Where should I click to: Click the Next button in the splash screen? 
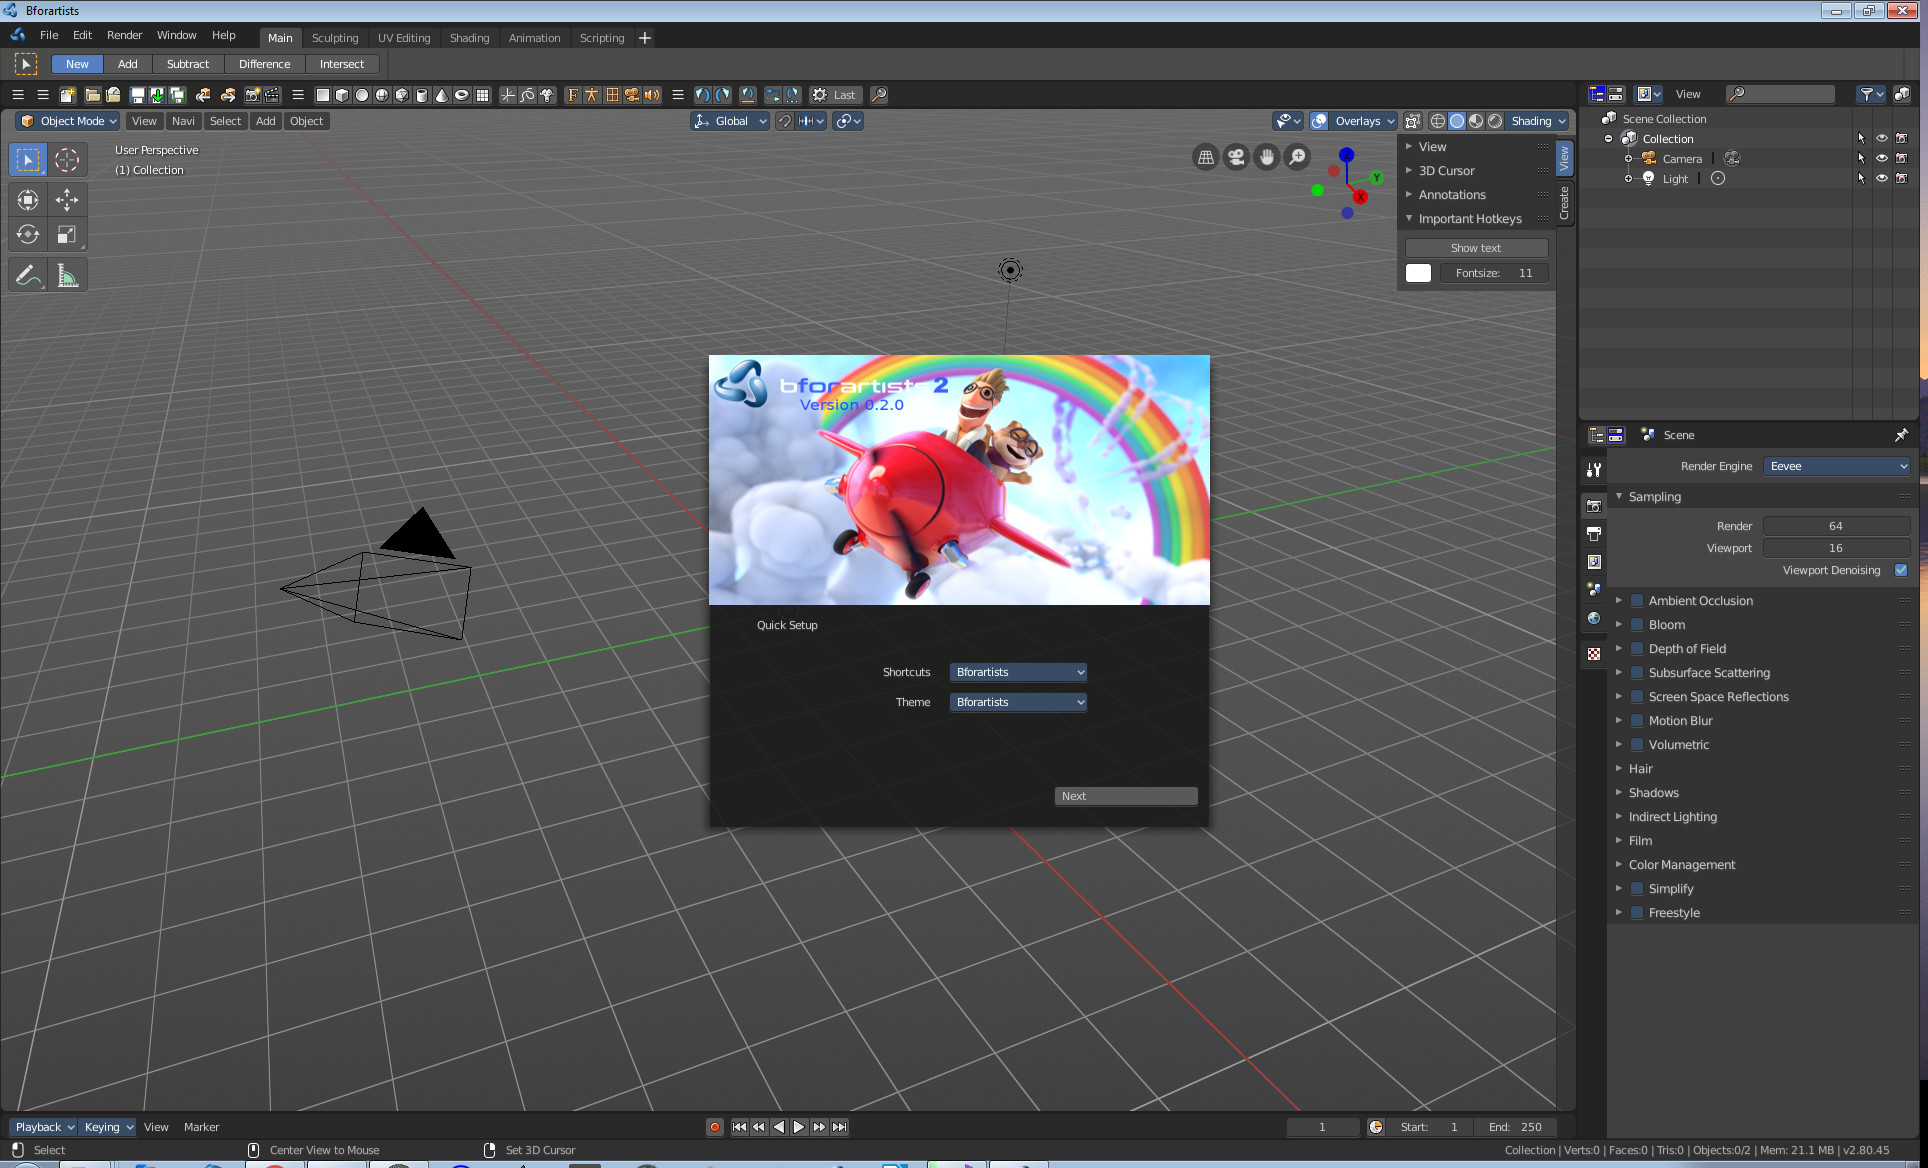click(x=1125, y=796)
